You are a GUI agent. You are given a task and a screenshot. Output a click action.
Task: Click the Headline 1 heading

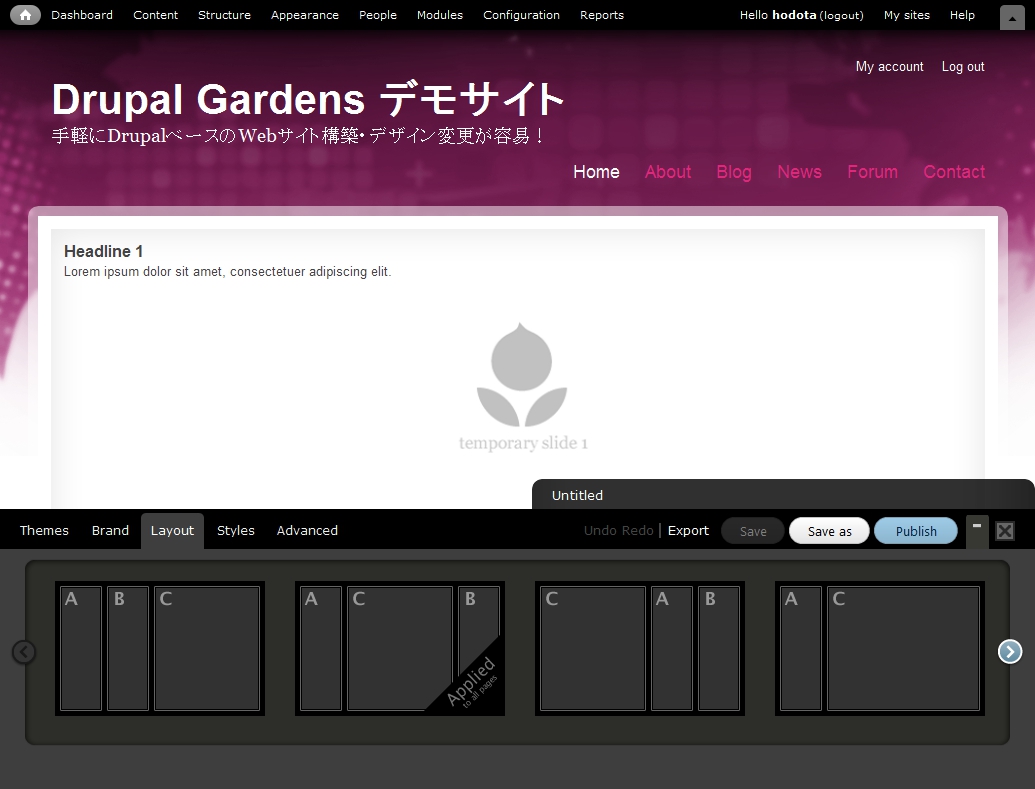click(104, 252)
